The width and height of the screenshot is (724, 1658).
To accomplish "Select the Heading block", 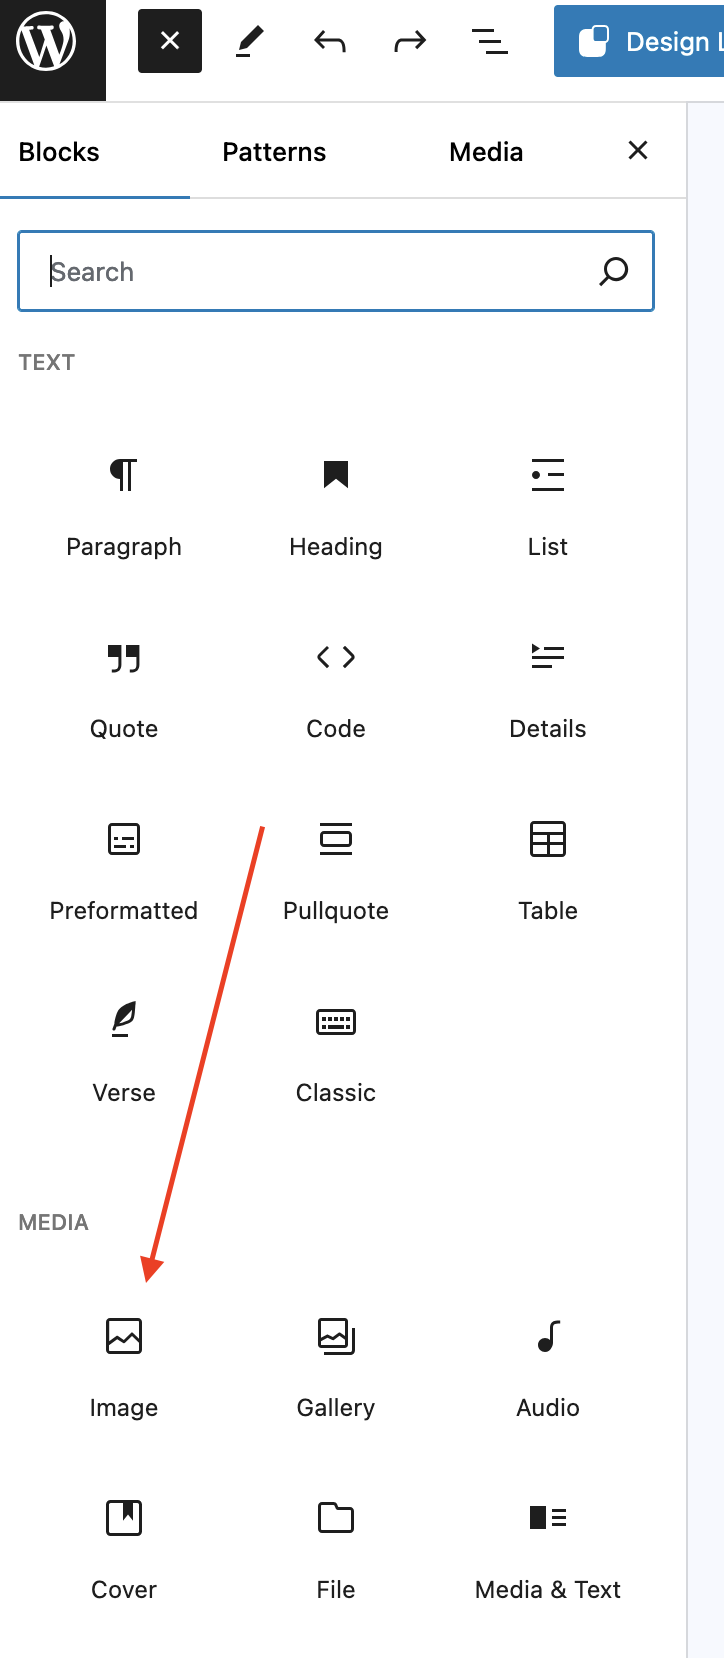I will coord(336,505).
